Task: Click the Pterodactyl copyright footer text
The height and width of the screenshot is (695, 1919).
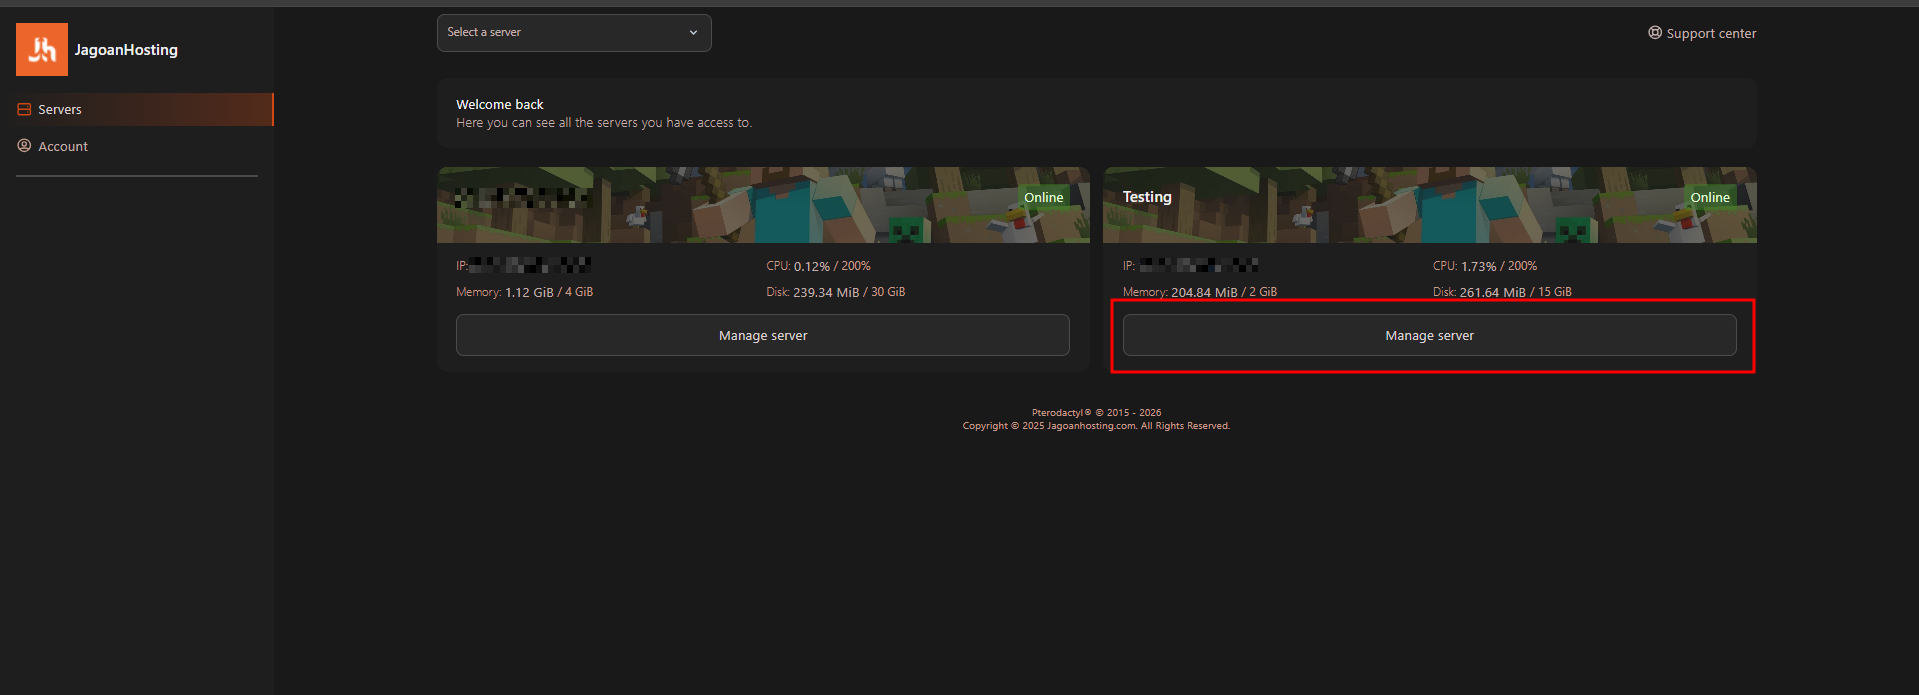Action: pyautogui.click(x=1096, y=412)
